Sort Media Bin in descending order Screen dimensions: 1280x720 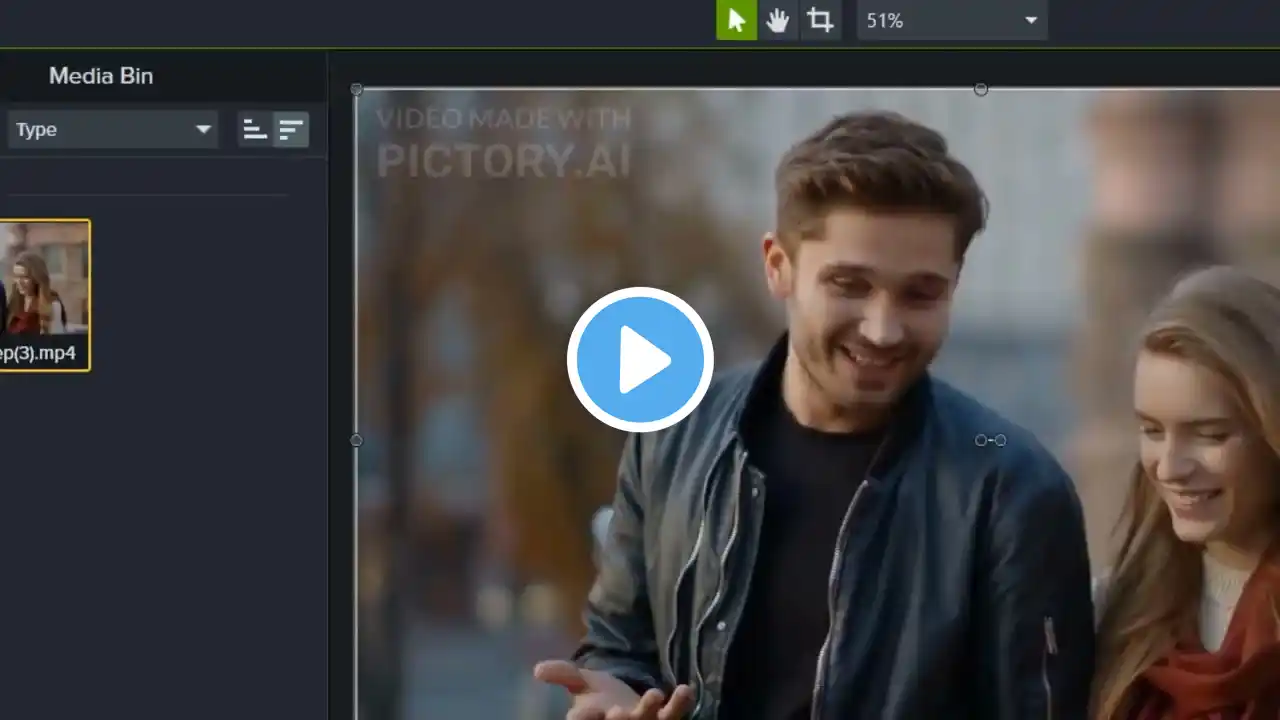point(291,129)
